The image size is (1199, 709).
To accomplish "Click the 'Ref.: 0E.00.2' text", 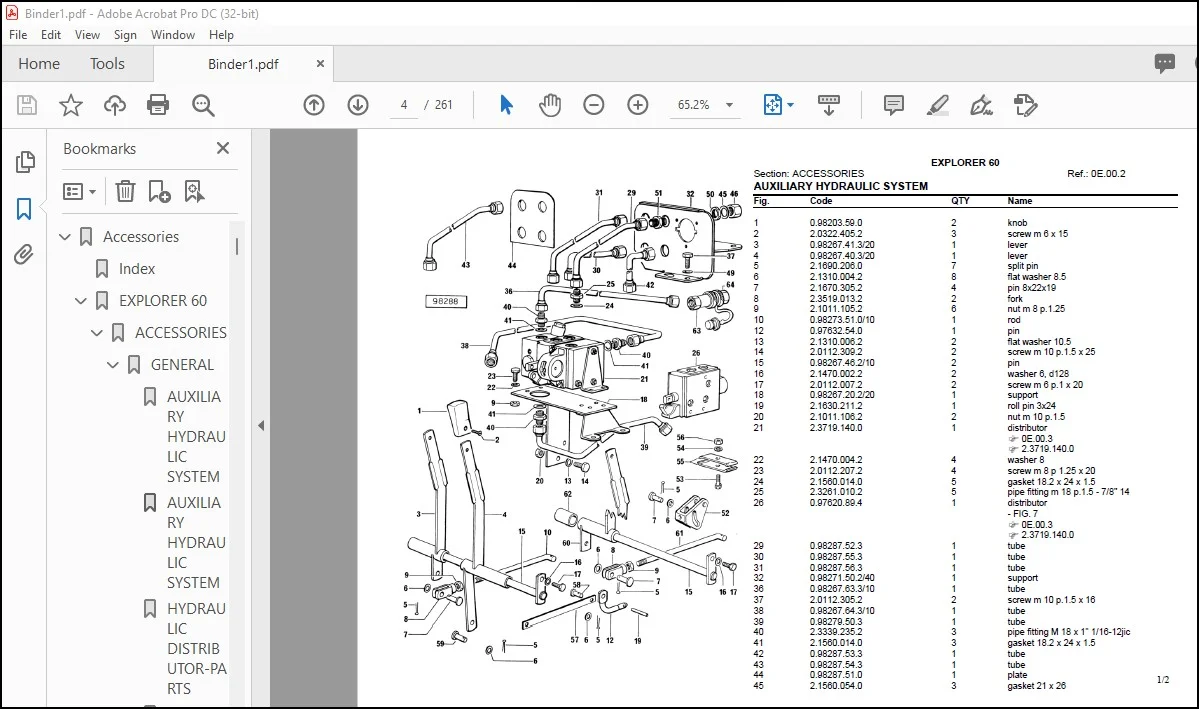I will click(1096, 174).
